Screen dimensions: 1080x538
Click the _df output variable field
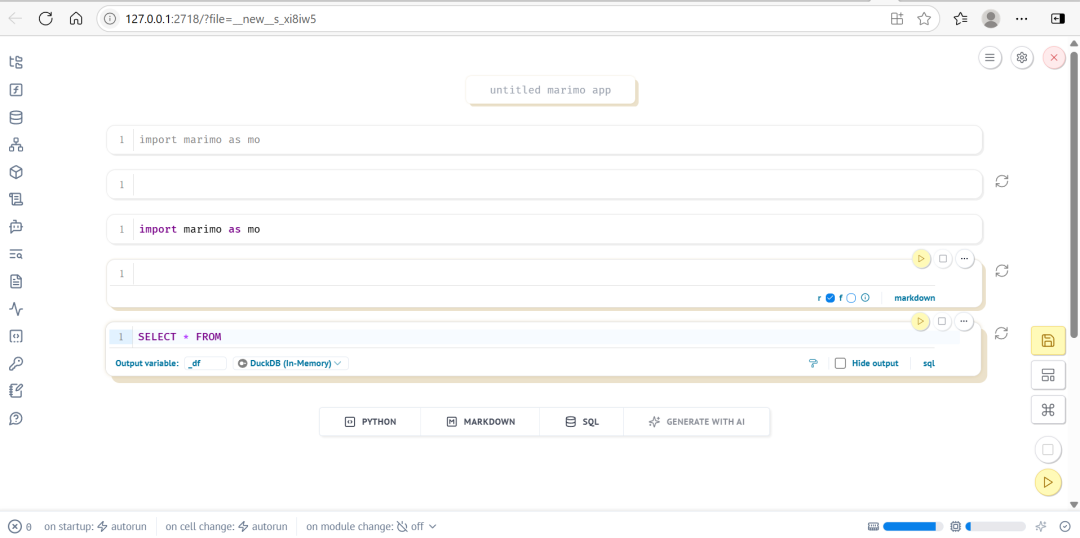(205, 363)
